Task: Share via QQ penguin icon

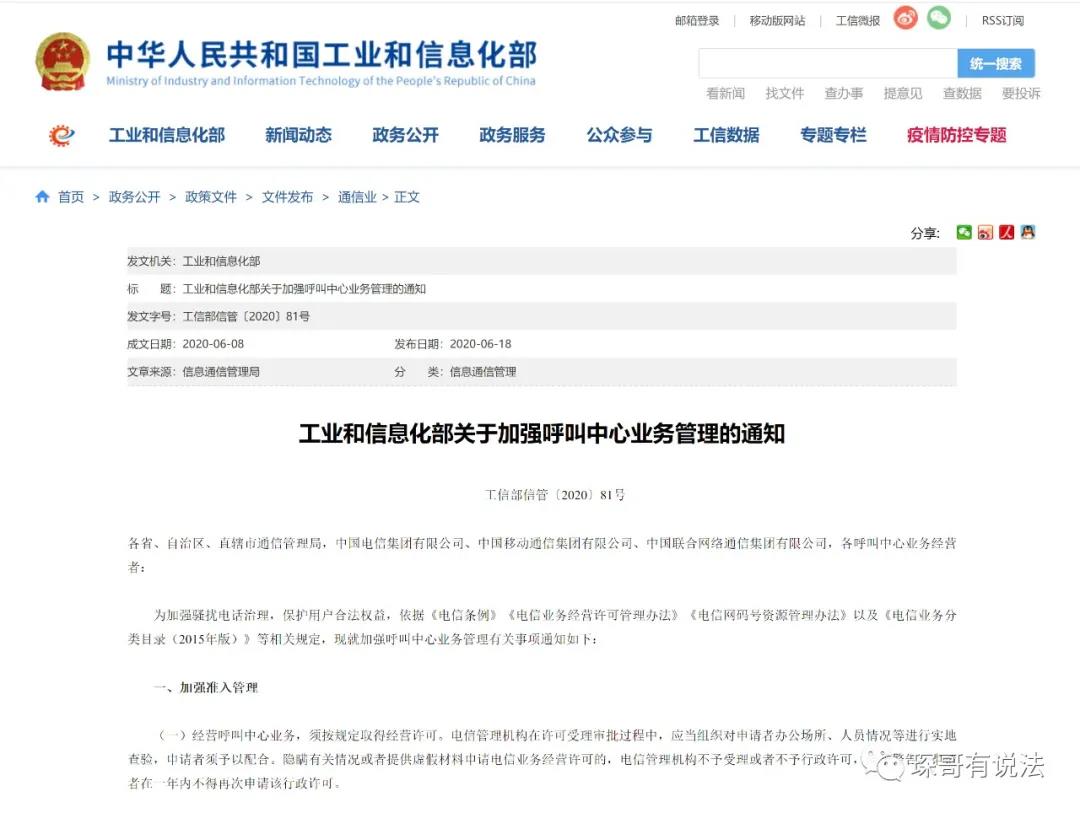Action: pos(1028,232)
